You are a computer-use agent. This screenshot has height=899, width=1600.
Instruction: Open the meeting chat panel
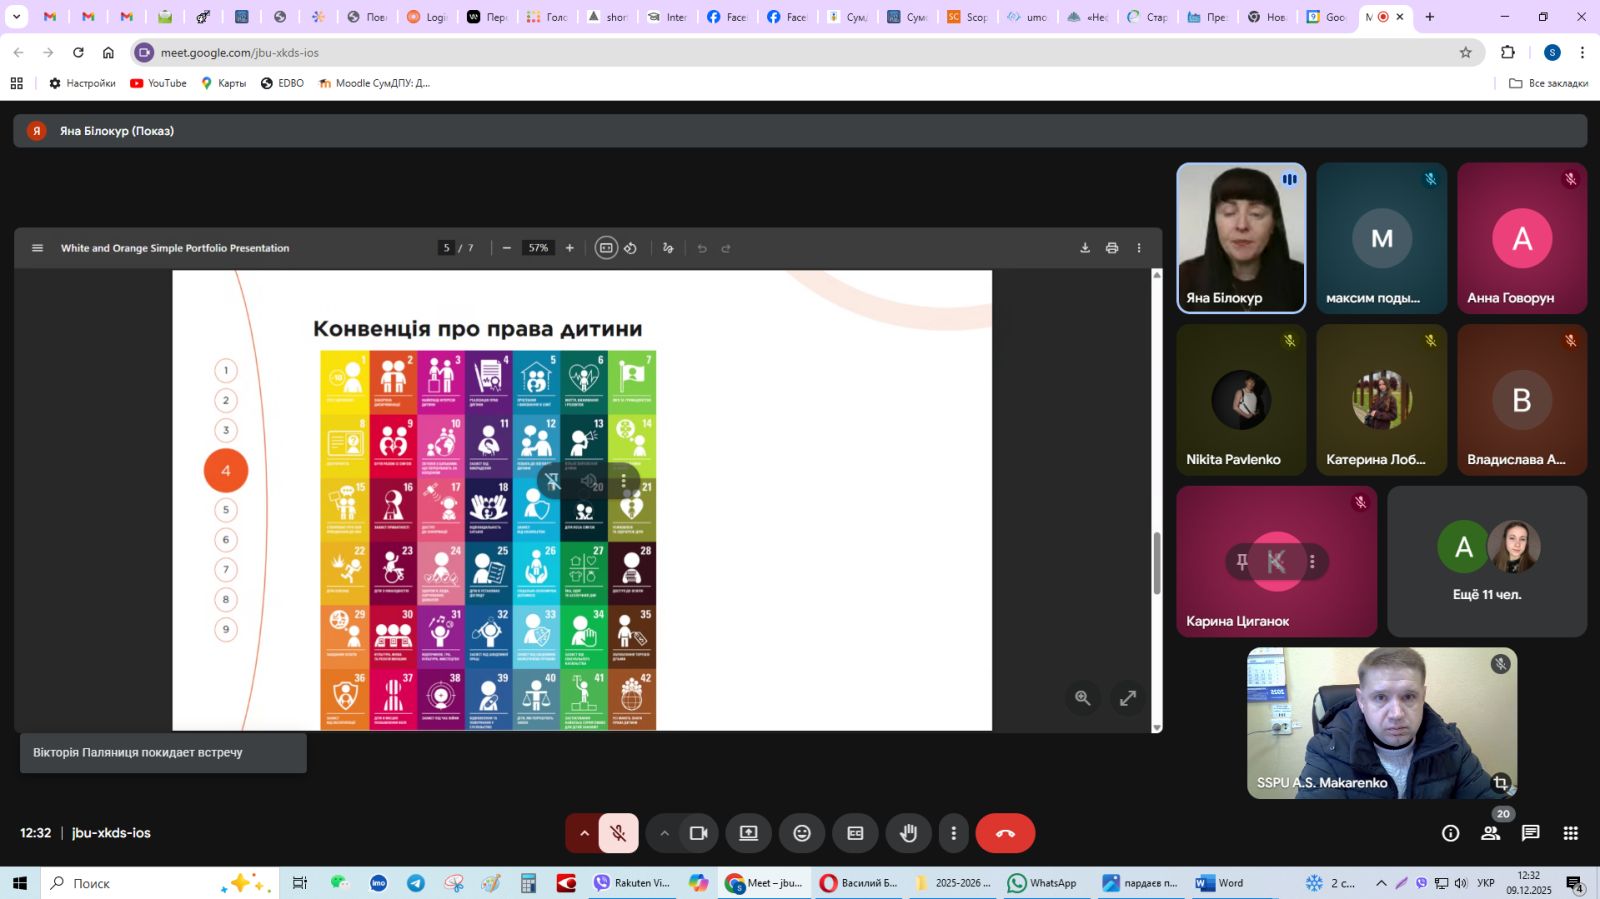(1530, 833)
